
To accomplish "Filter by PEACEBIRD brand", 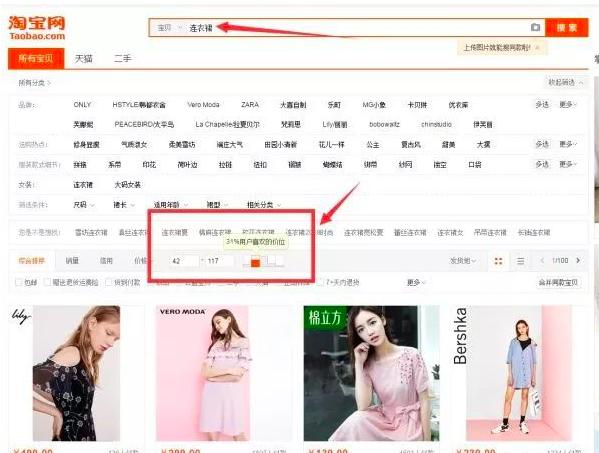I will click(144, 125).
